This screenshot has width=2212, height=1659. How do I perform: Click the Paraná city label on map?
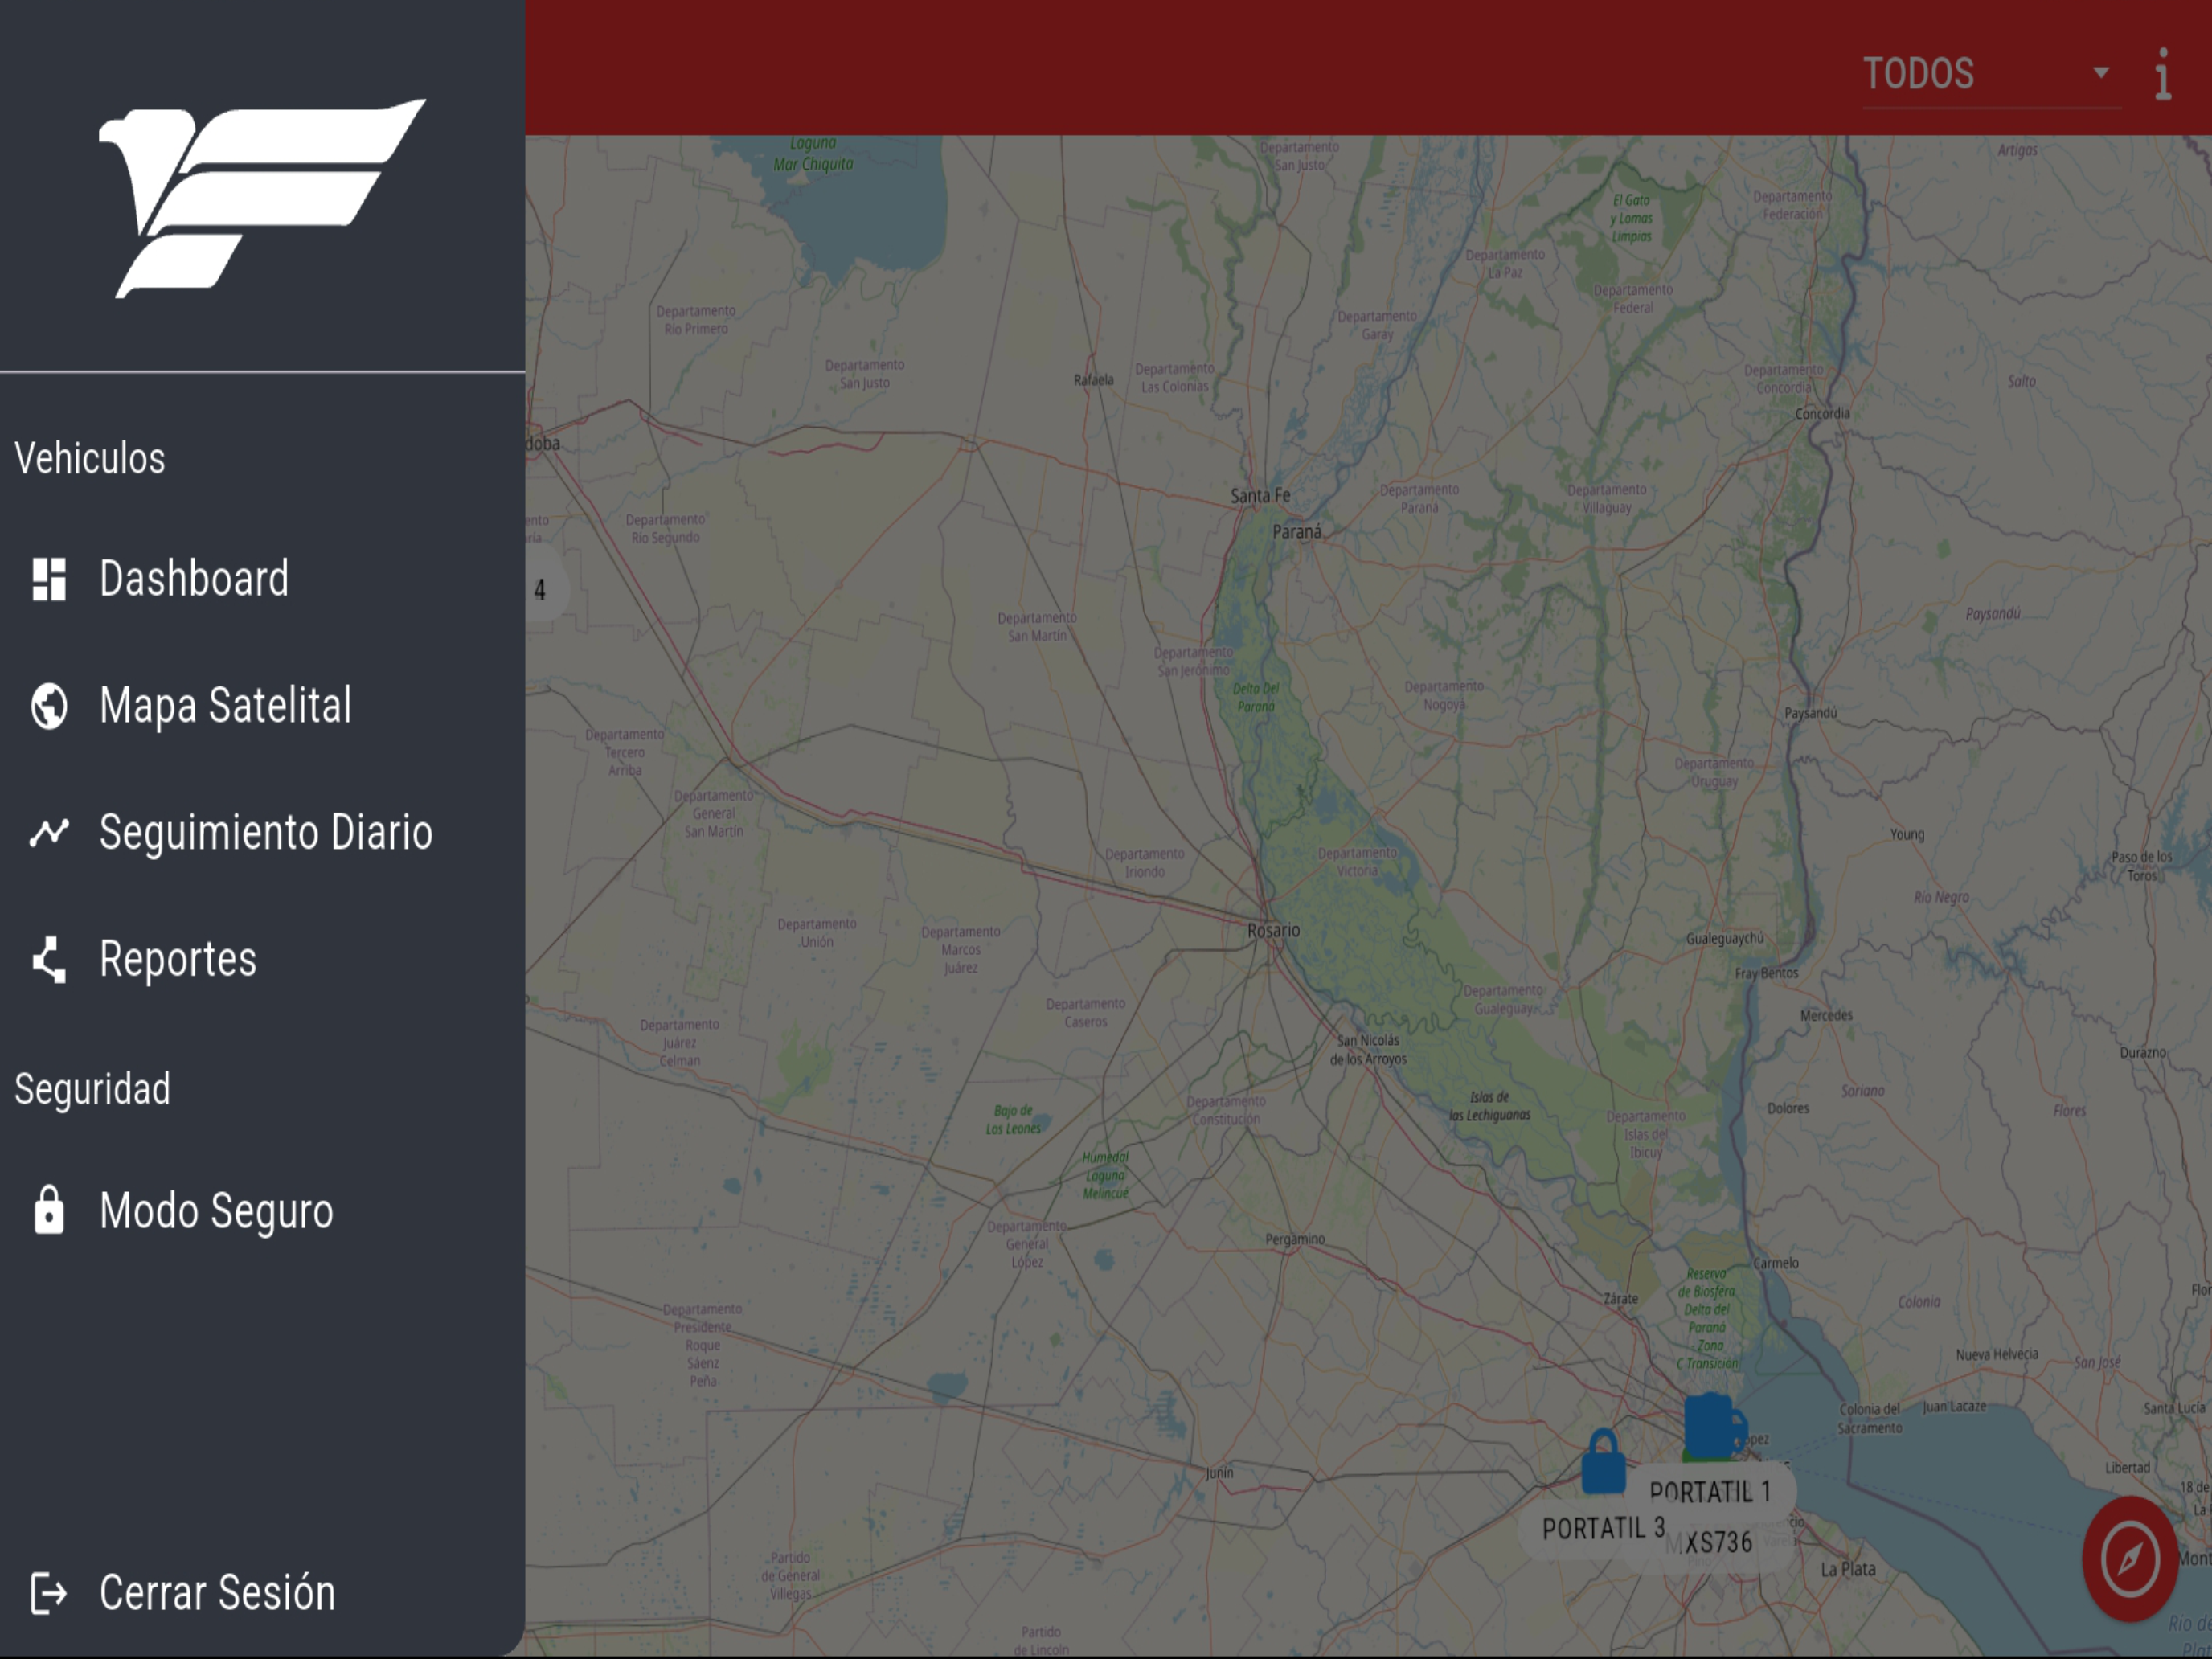click(1297, 531)
